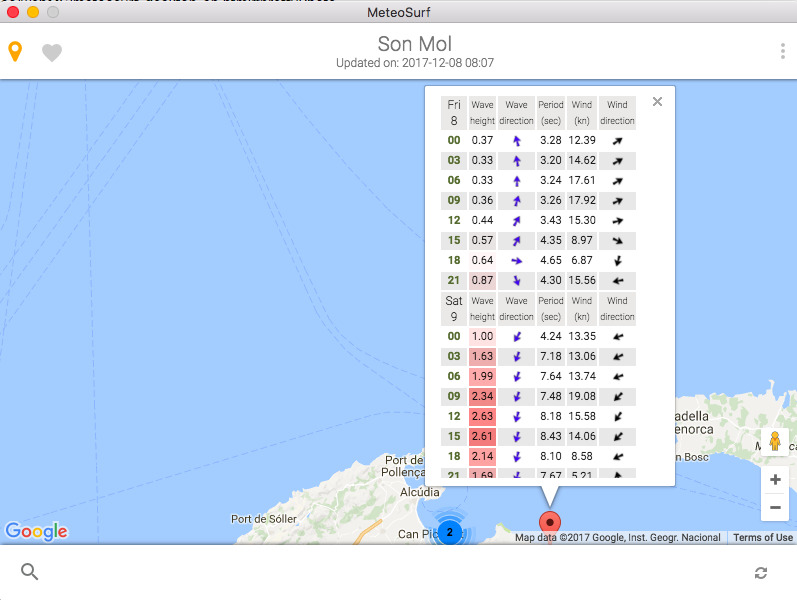Screen dimensions: 797x600
Task: Click wave height cell 2.63
Action: coord(482,416)
